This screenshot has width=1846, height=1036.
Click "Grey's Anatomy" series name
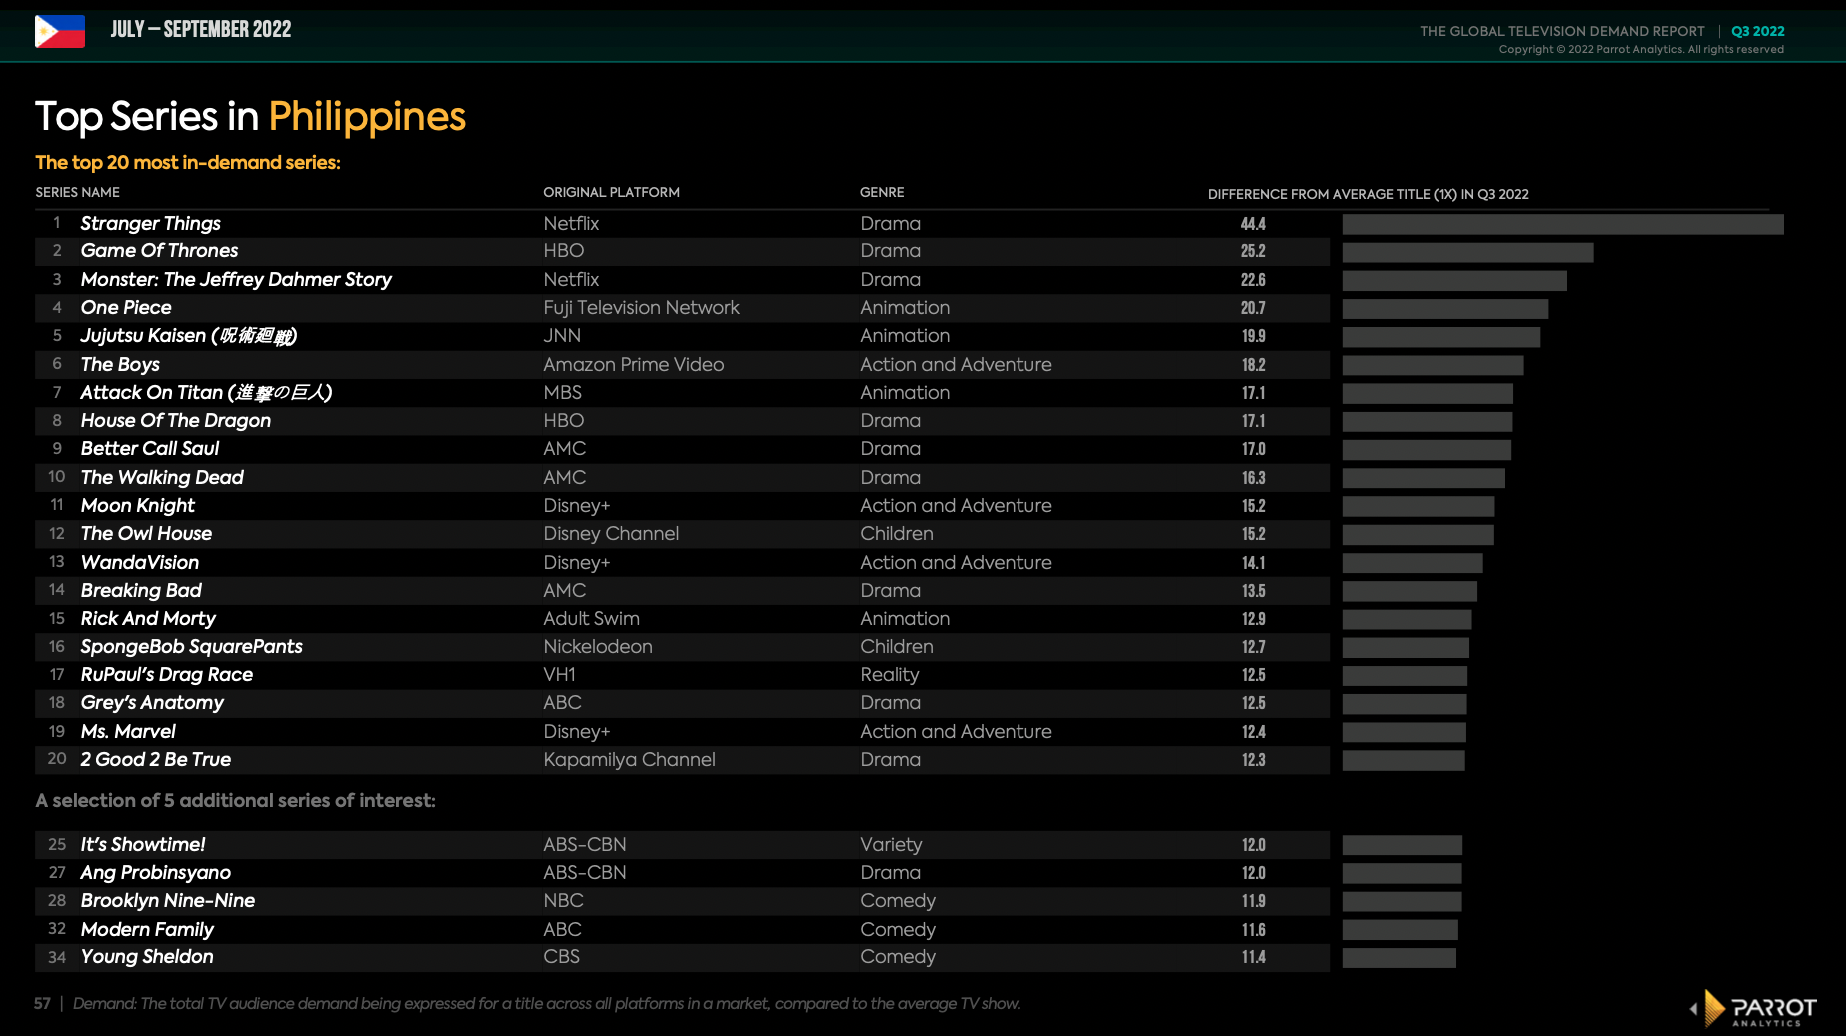pyautogui.click(x=152, y=703)
